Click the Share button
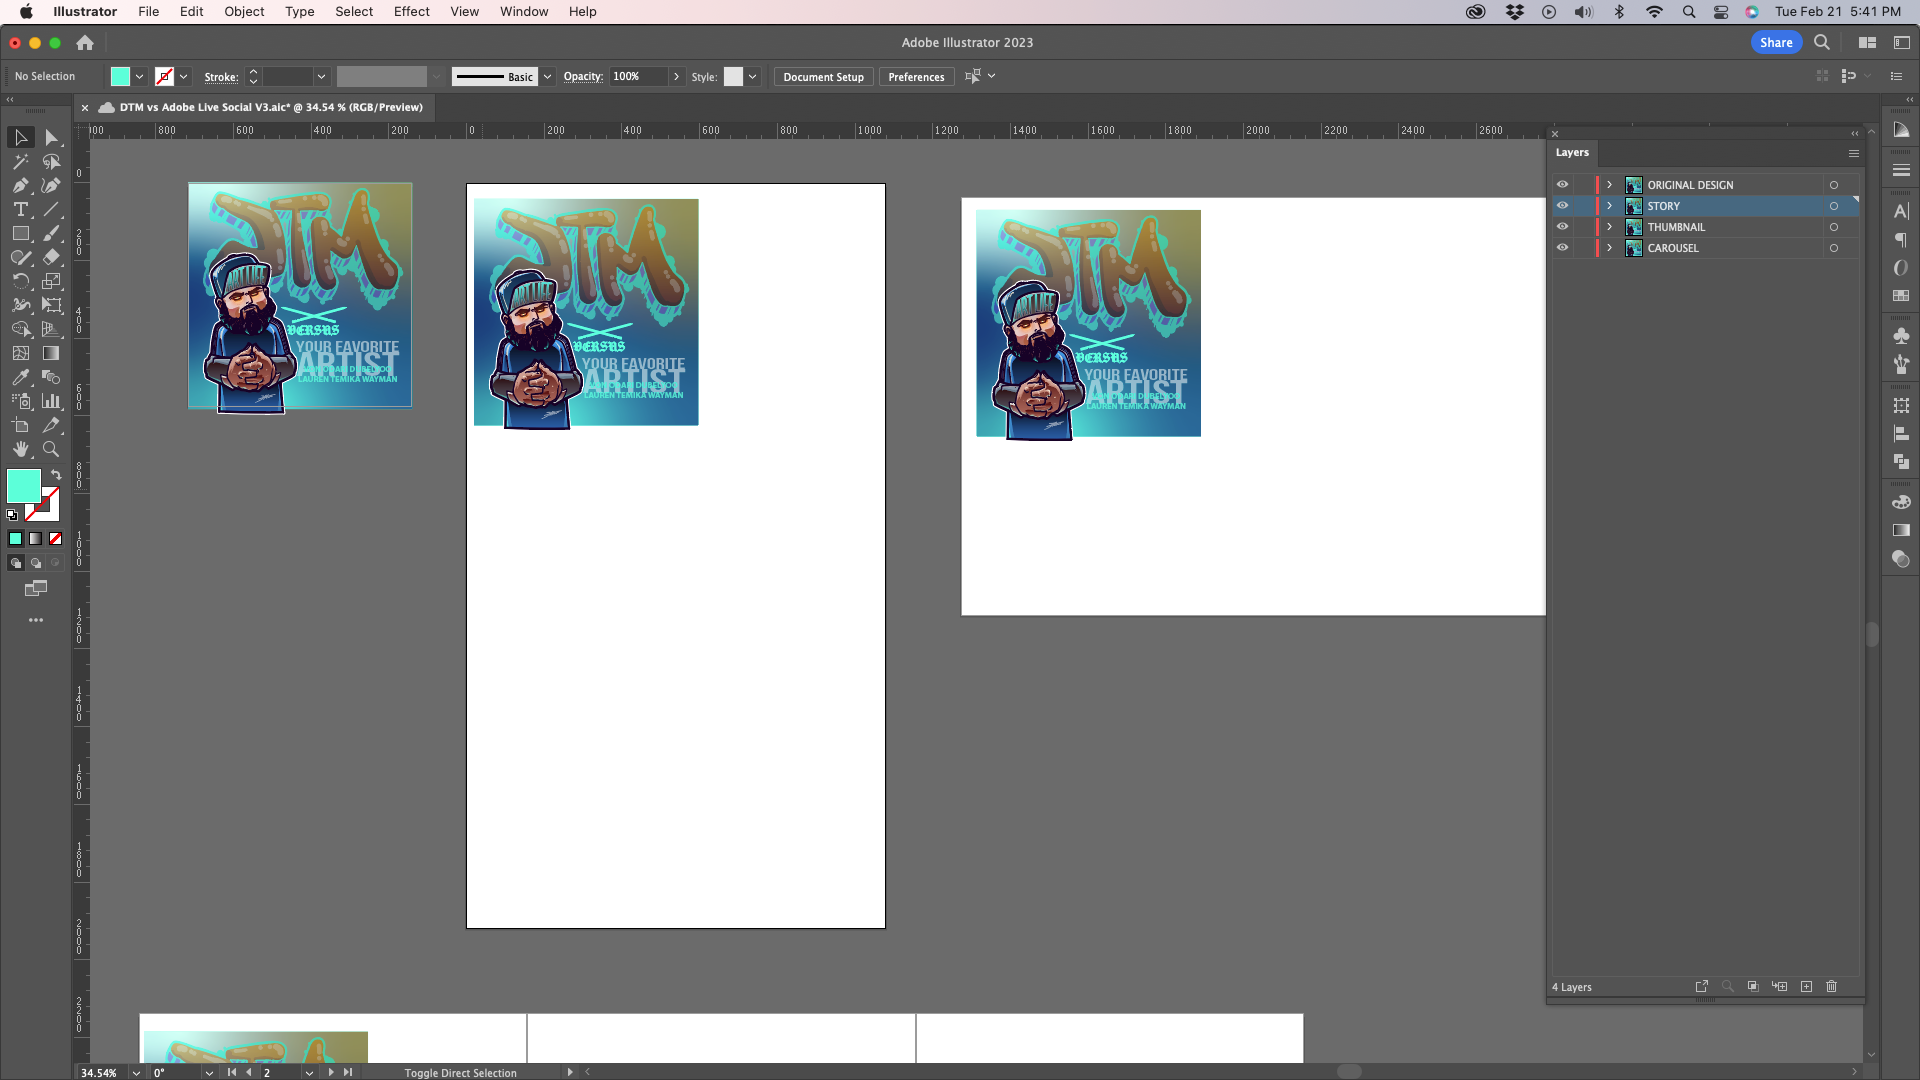Screen dimensions: 1920x1080 pos(1776,43)
